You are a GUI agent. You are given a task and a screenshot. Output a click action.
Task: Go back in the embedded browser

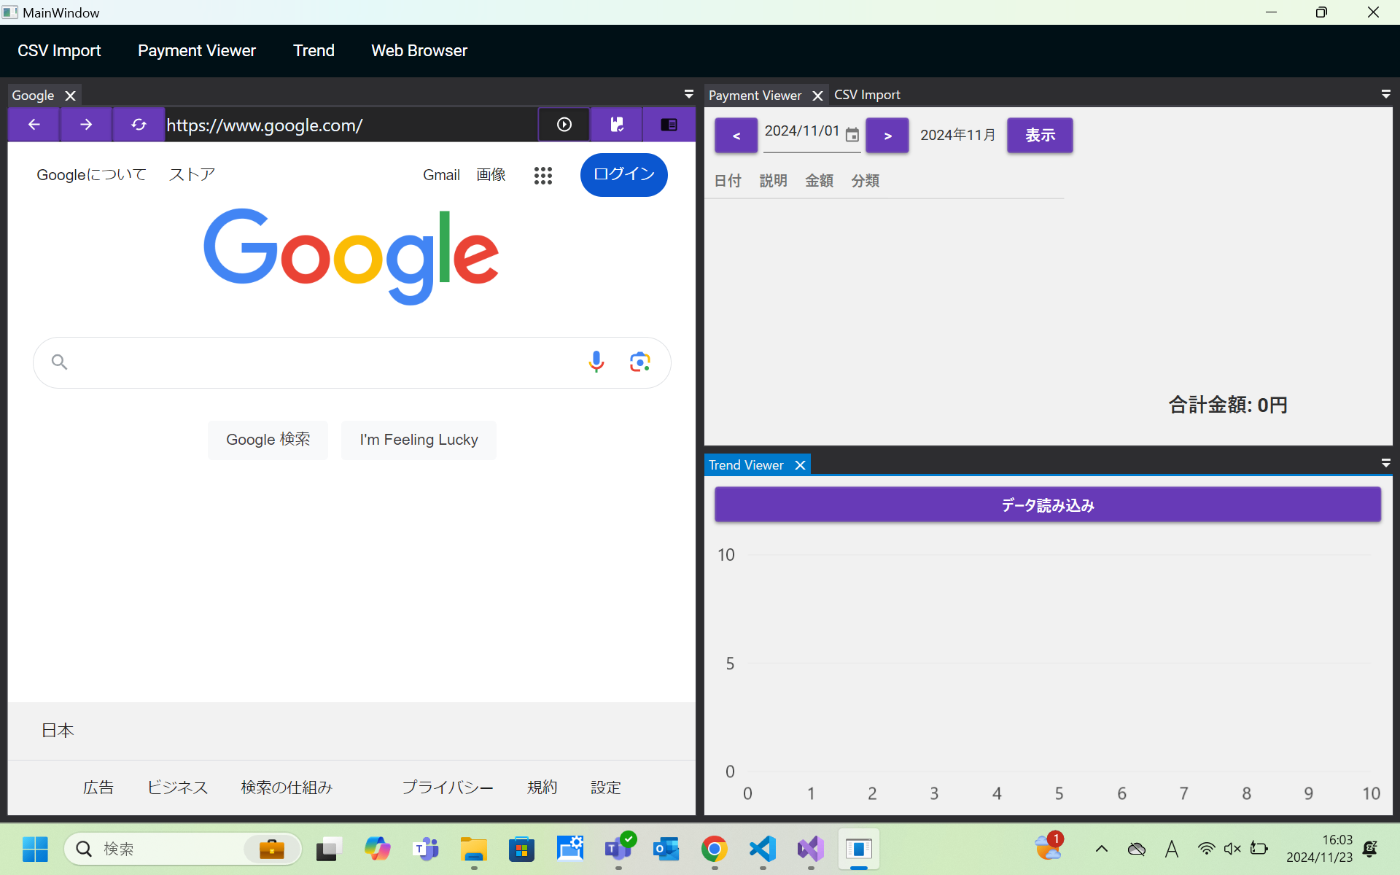[x=34, y=125]
